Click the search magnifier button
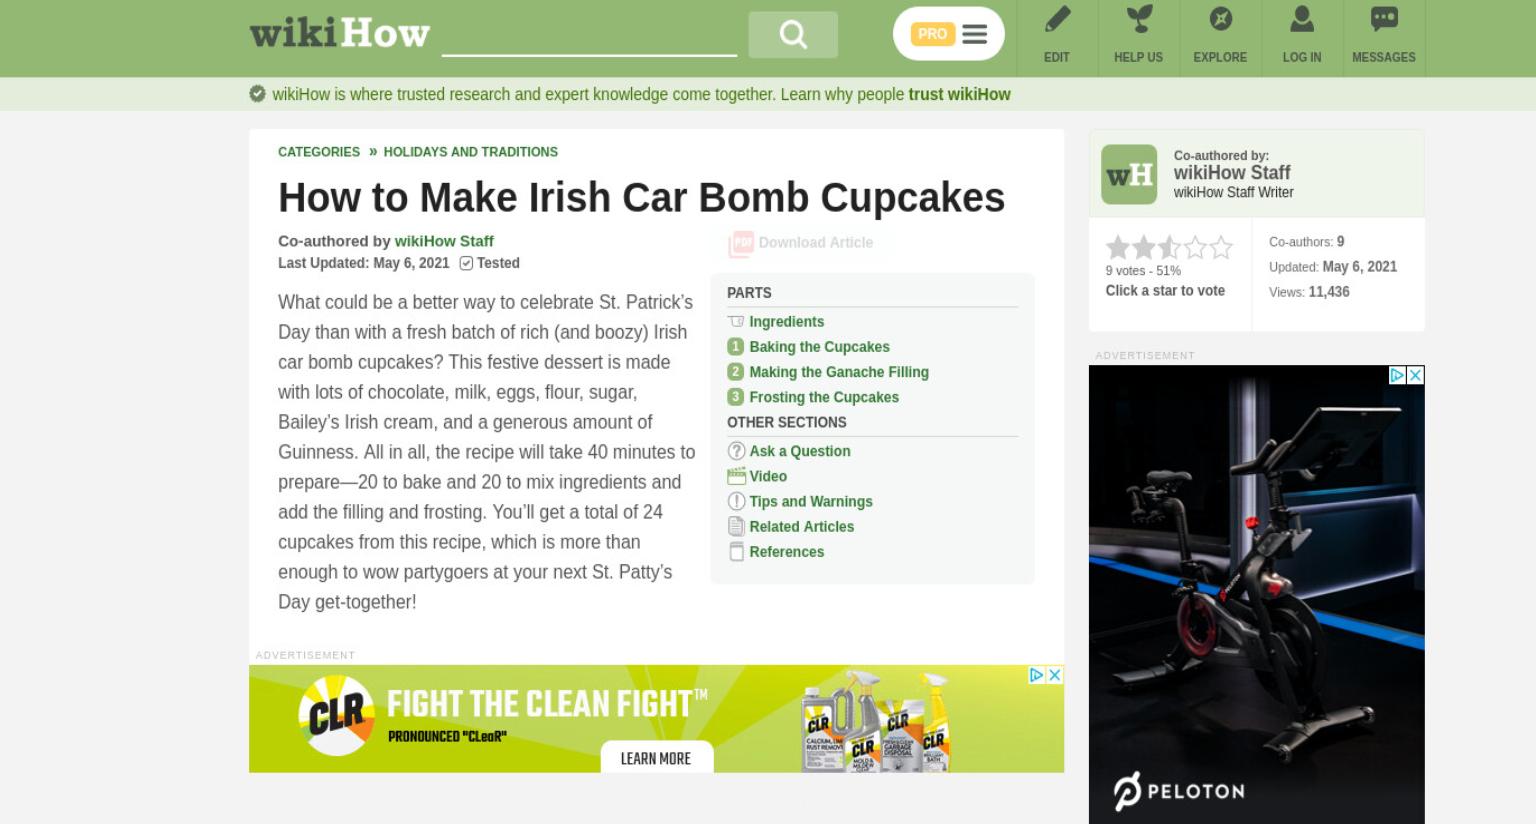The image size is (1536, 824). pyautogui.click(x=793, y=35)
